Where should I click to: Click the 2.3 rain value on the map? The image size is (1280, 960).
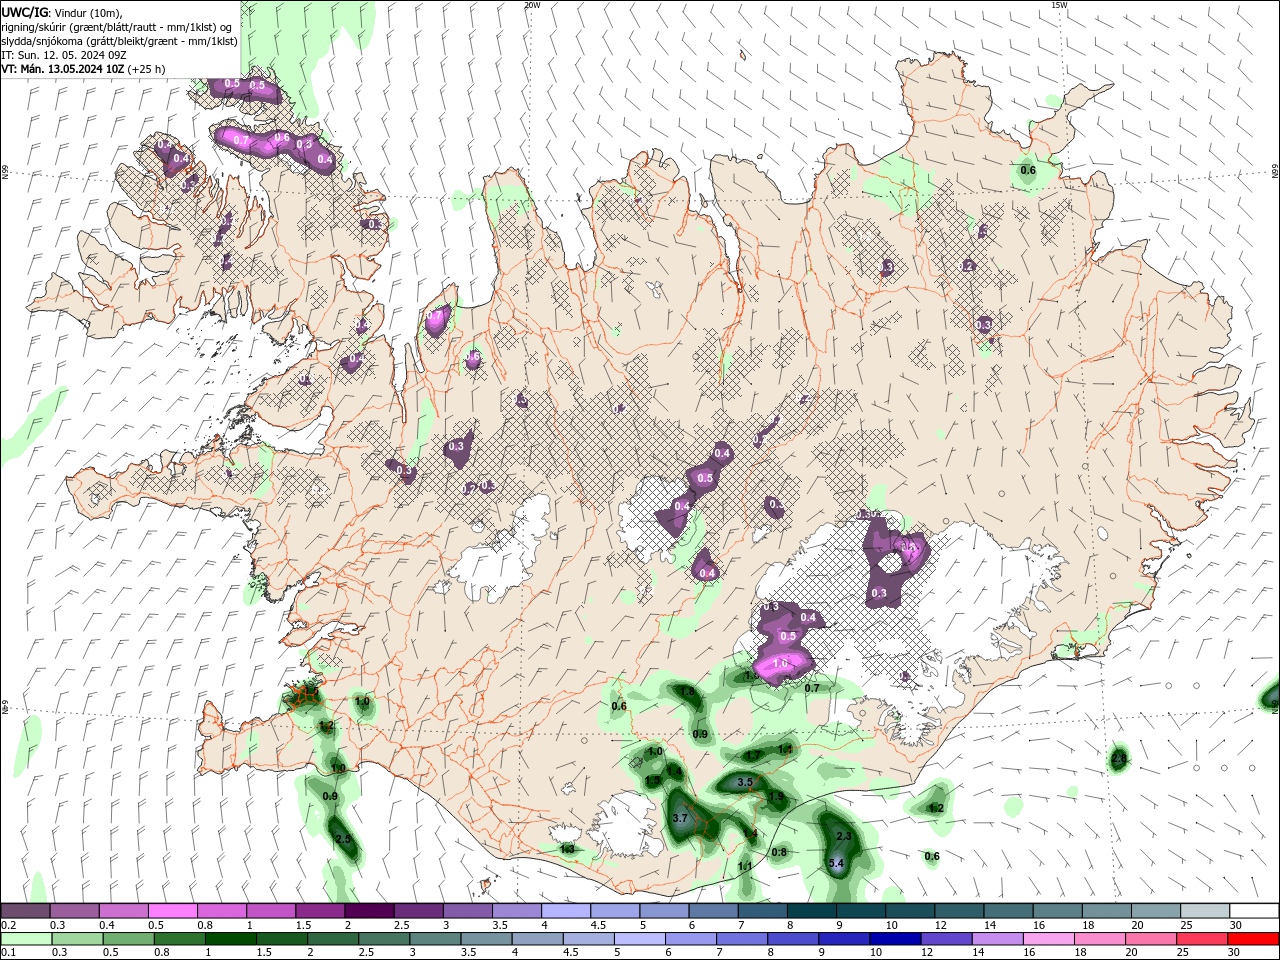pyautogui.click(x=843, y=836)
